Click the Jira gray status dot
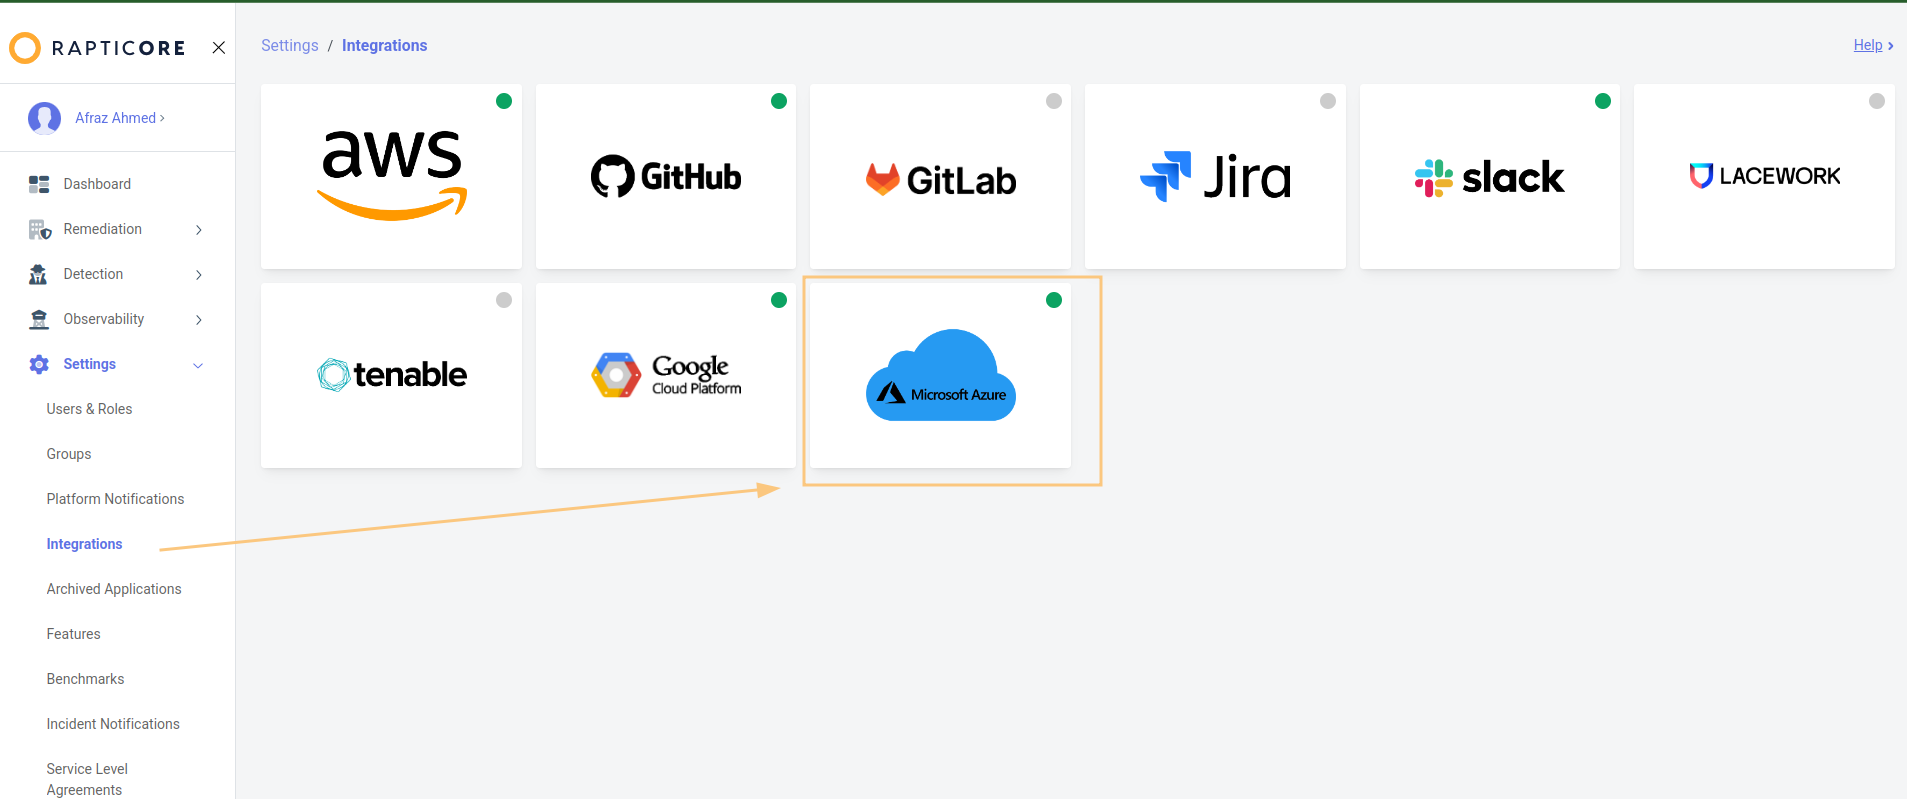The image size is (1907, 799). [1328, 101]
